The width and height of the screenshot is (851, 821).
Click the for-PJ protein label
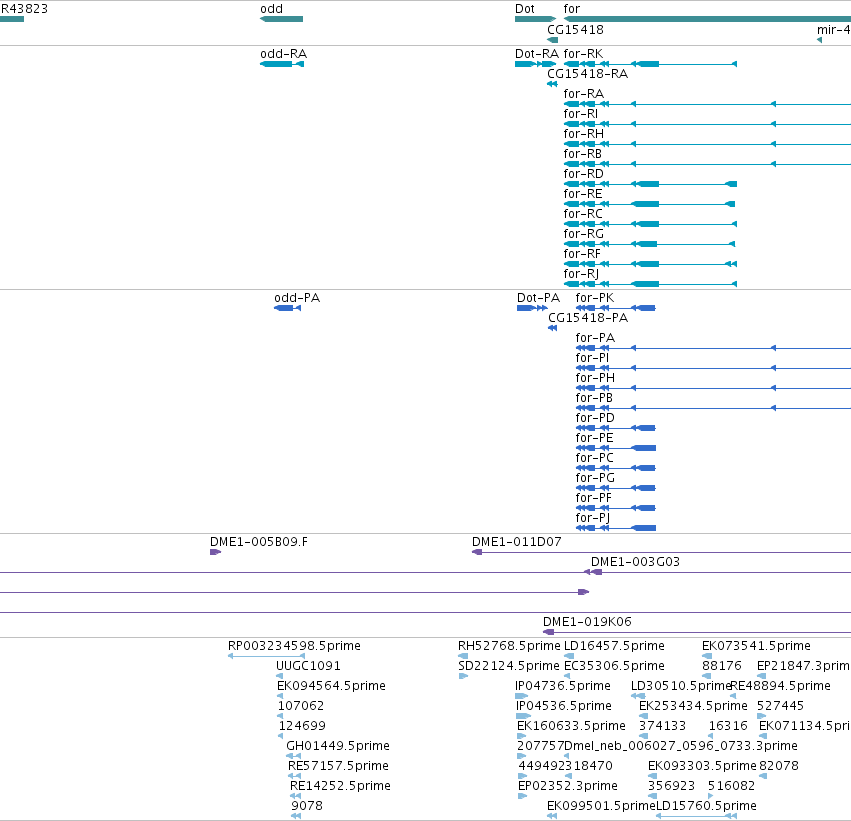(x=593, y=518)
